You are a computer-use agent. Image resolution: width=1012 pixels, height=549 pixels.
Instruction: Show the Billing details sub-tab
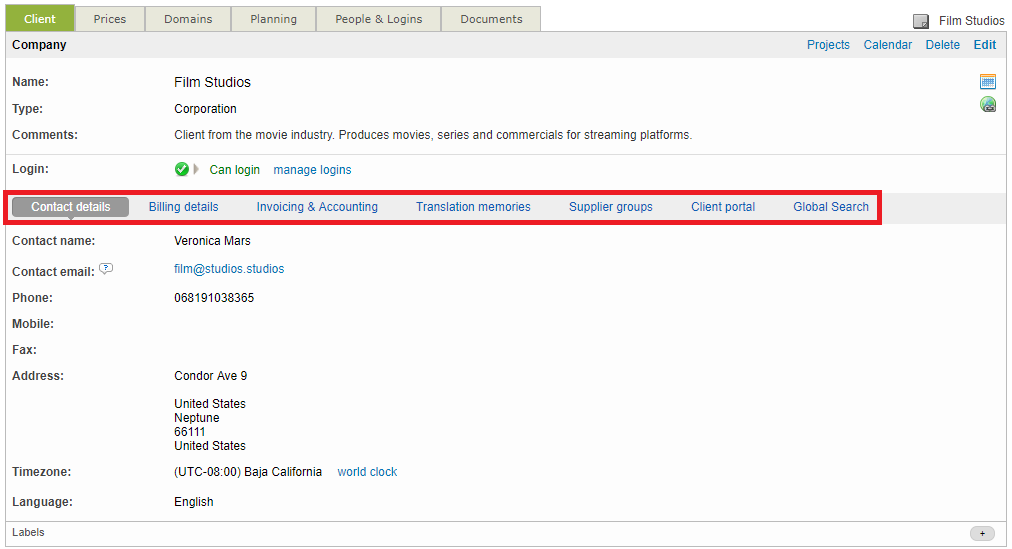click(183, 207)
